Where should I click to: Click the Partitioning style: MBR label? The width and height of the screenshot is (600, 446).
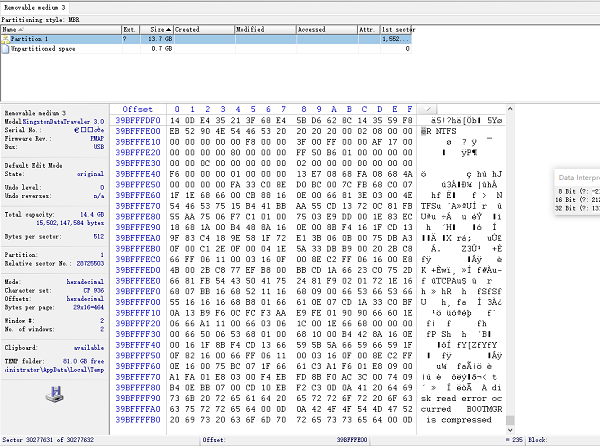pyautogui.click(x=41, y=20)
